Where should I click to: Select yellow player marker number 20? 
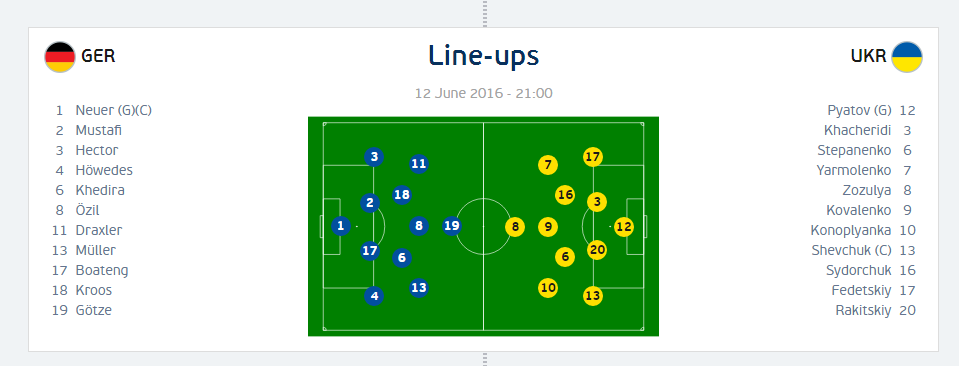tap(597, 250)
